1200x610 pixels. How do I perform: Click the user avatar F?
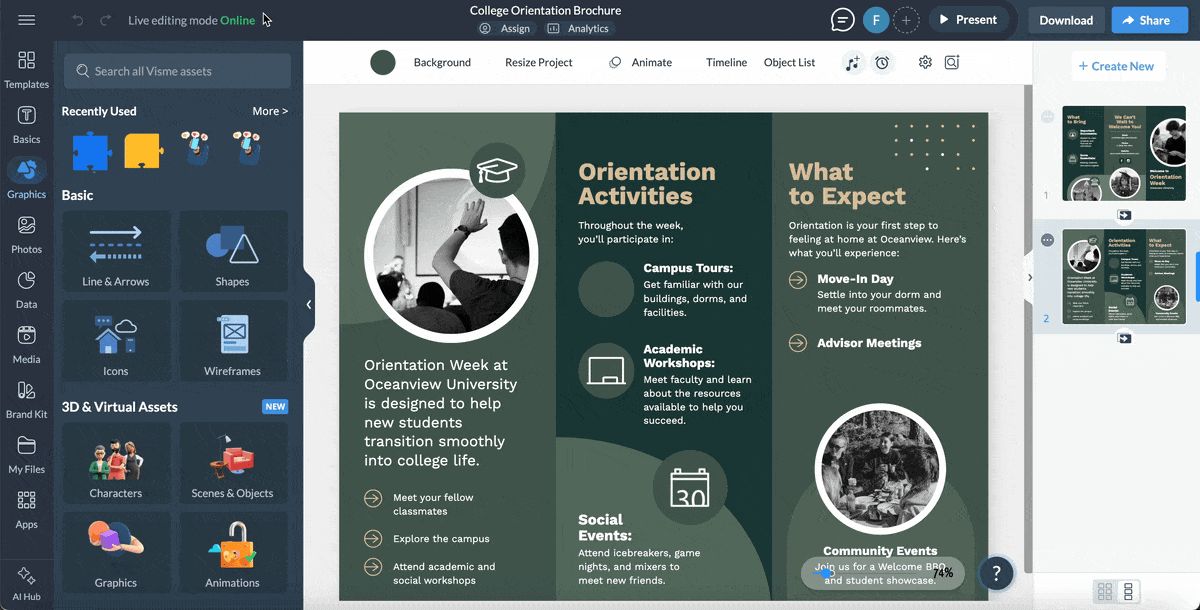pyautogui.click(x=876, y=20)
